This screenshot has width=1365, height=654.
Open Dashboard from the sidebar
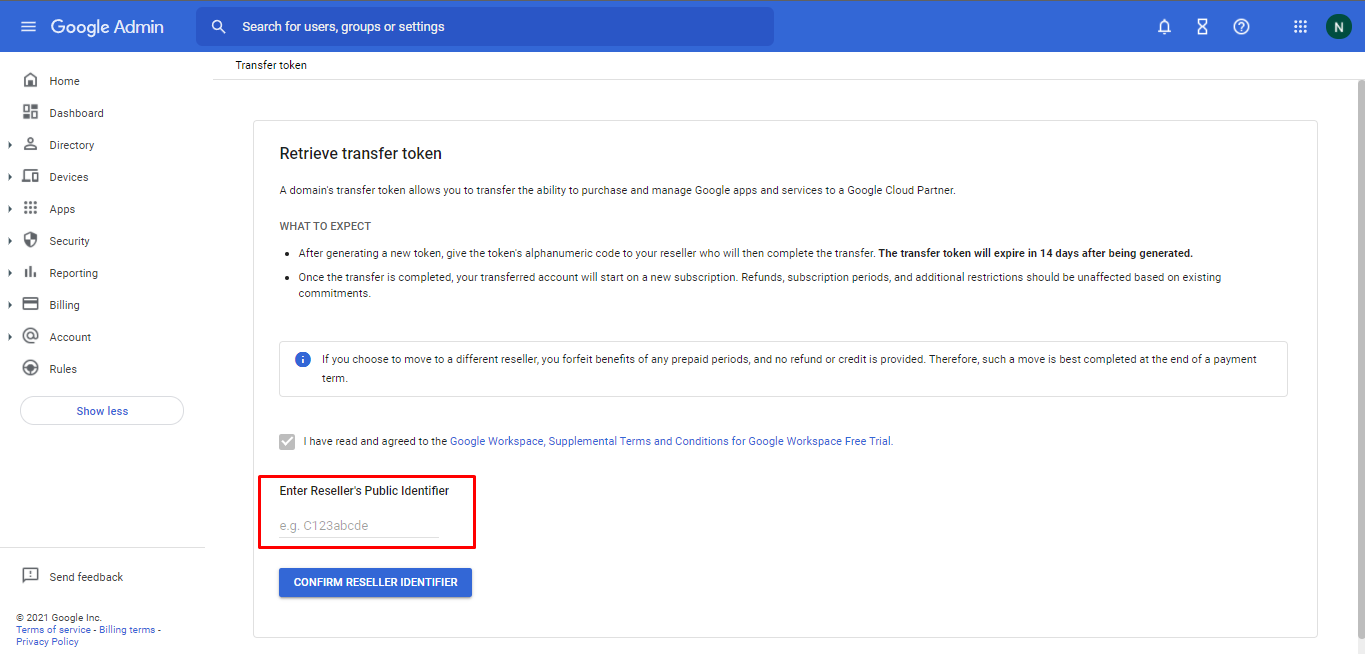(x=76, y=113)
